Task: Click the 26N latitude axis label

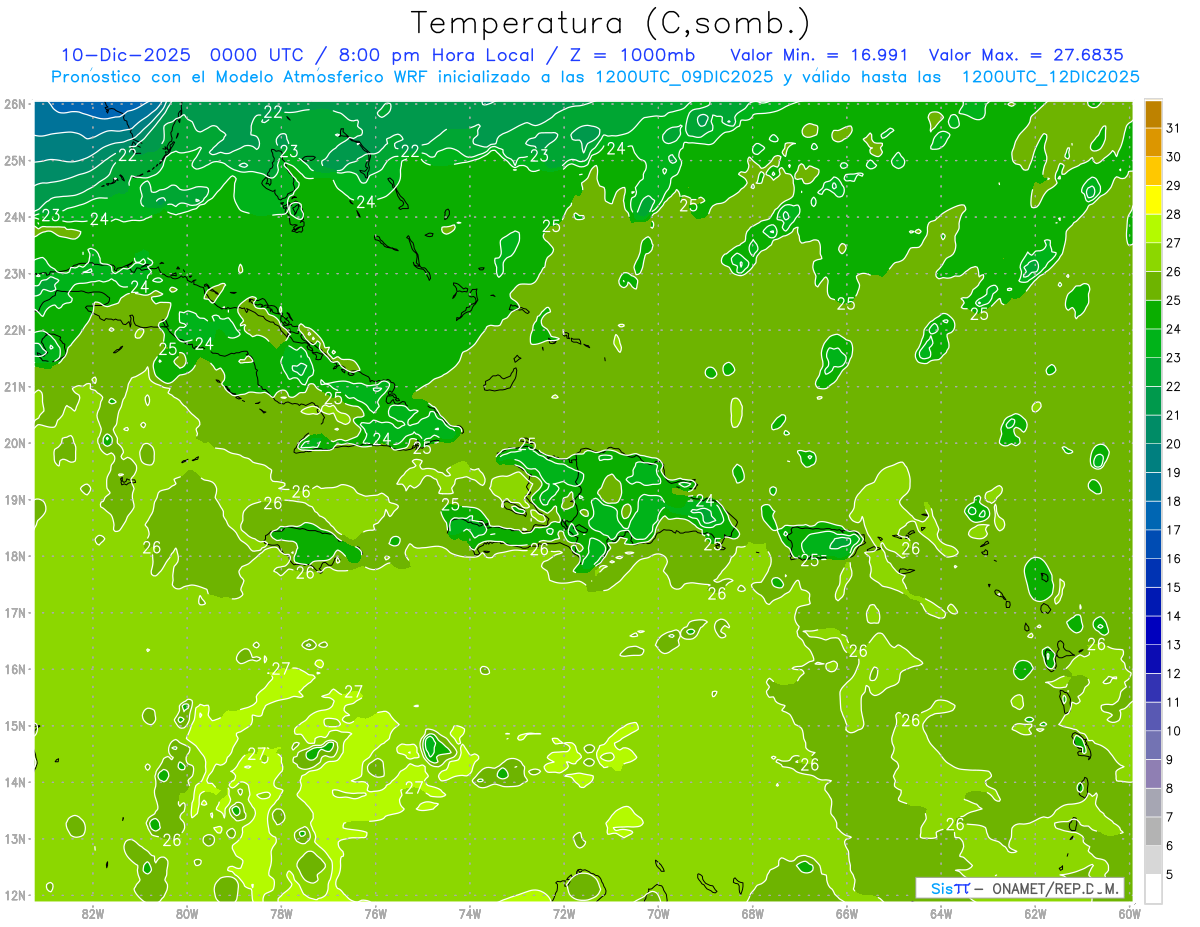Action: point(15,104)
